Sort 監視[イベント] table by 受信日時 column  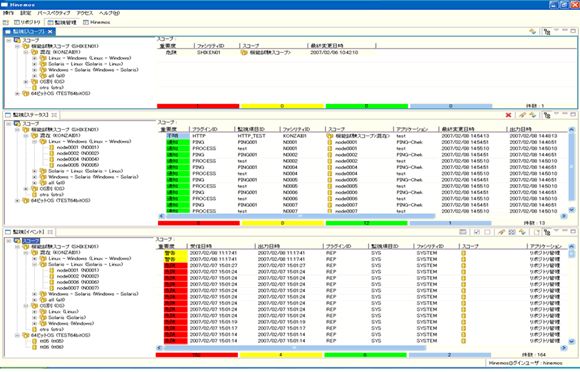tap(221, 246)
